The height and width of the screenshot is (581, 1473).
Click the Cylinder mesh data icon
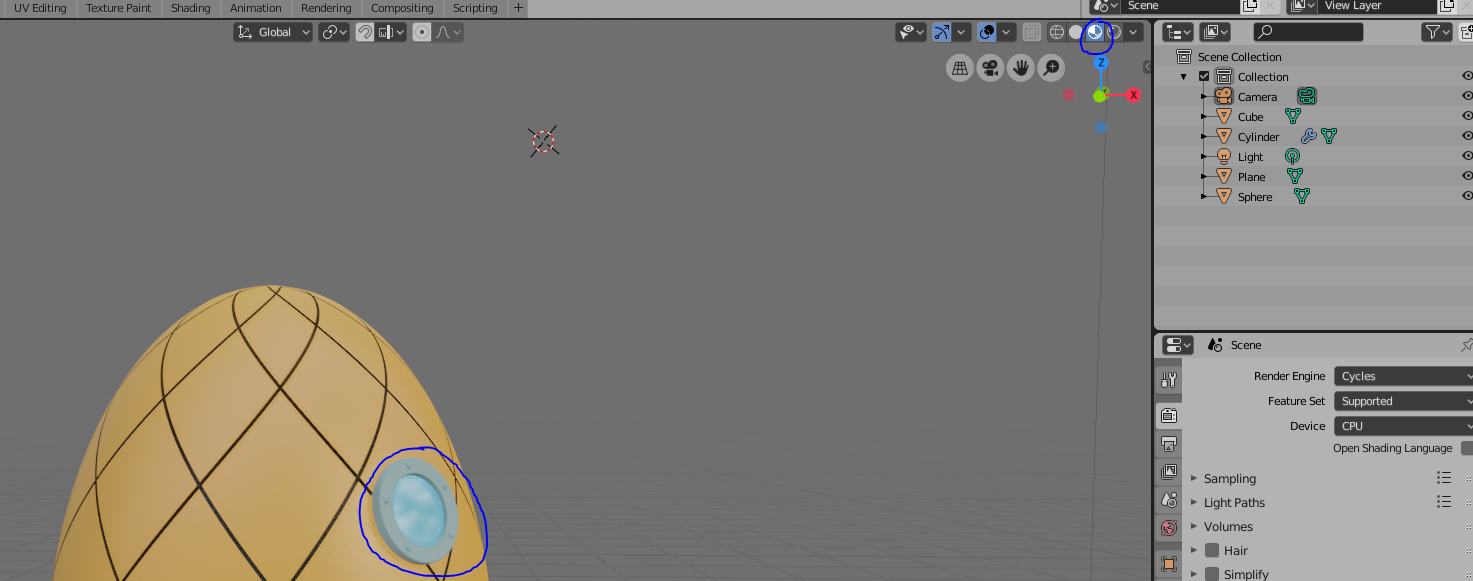click(x=1329, y=137)
